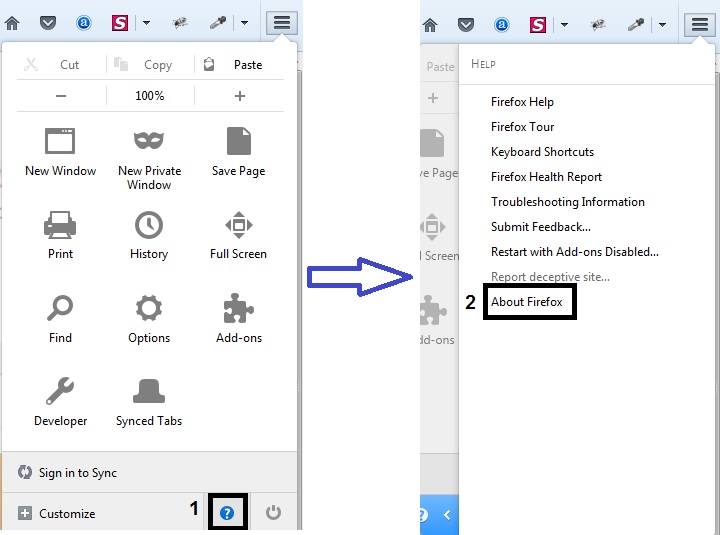Open dropdown arrow beside eyedropper, left toolbar
This screenshot has width=720, height=535.
244,23
